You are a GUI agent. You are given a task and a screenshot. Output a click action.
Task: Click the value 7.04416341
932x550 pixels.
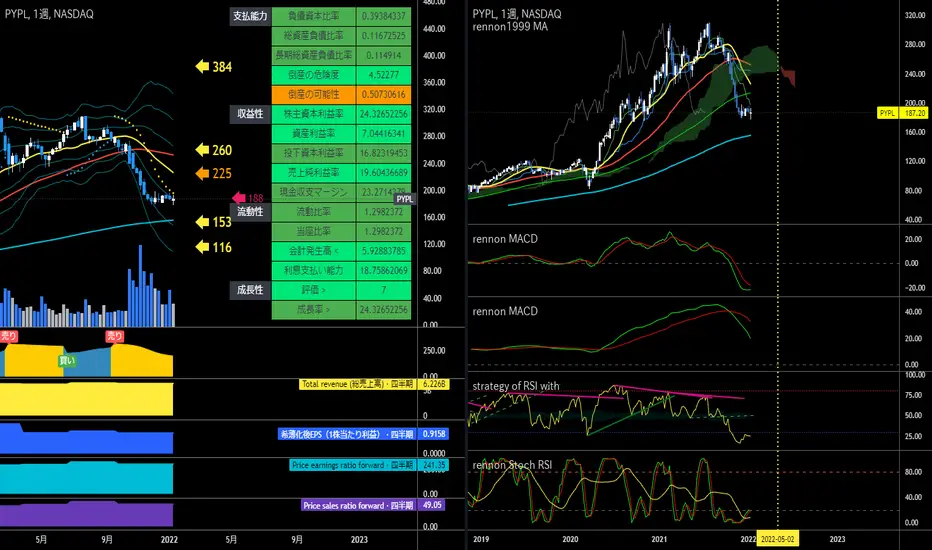coord(384,133)
